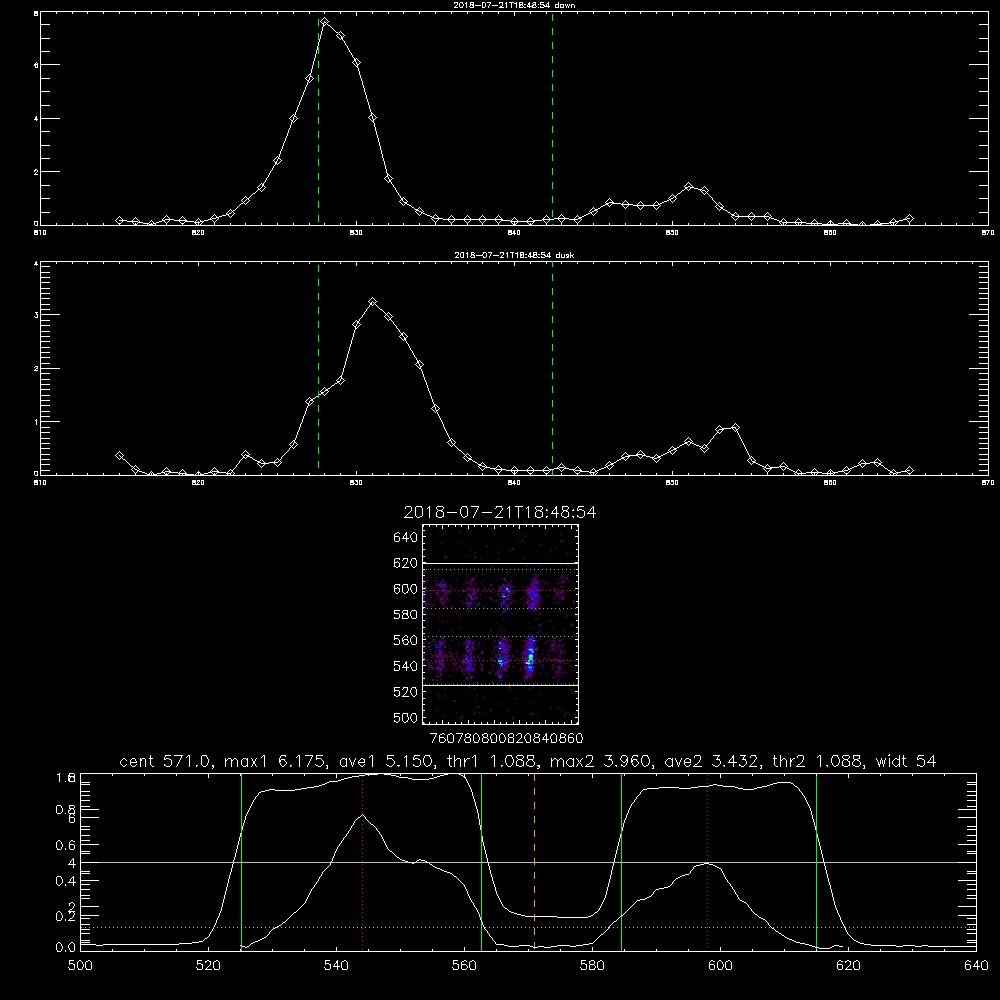Image resolution: width=1000 pixels, height=1000 pixels.
Task: Click the 'max1 6.175' value in stats line
Action: [x=276, y=761]
